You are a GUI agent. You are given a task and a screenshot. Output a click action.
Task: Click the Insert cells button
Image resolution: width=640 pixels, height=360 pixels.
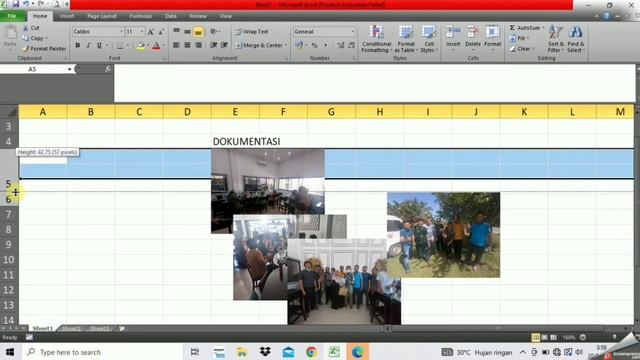453,38
